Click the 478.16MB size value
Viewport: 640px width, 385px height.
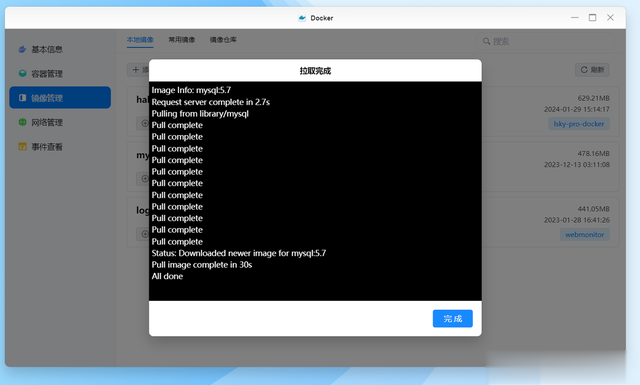[593, 154]
